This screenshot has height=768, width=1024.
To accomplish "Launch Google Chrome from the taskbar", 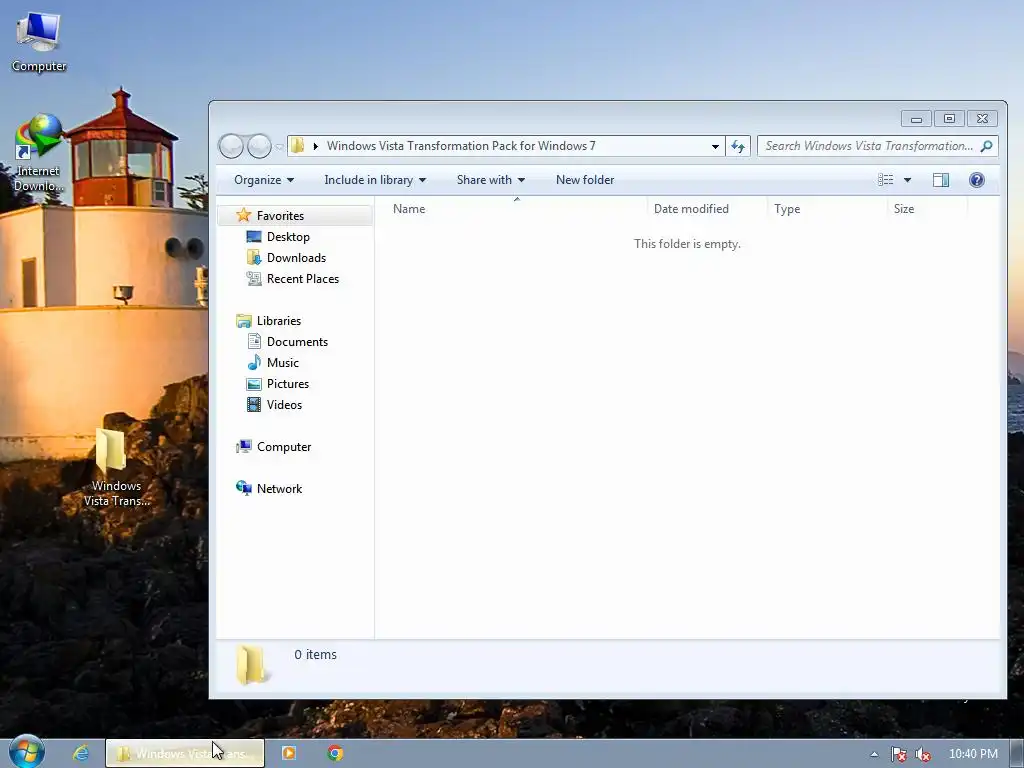I will coord(335,753).
